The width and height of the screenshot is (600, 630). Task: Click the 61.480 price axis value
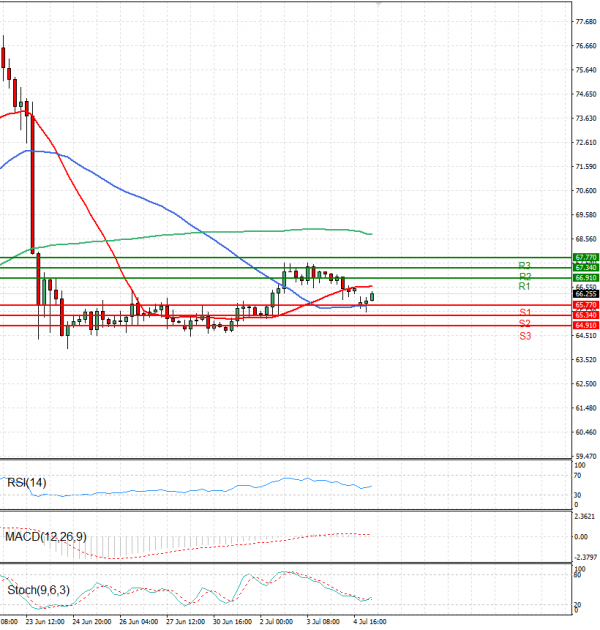tap(586, 408)
